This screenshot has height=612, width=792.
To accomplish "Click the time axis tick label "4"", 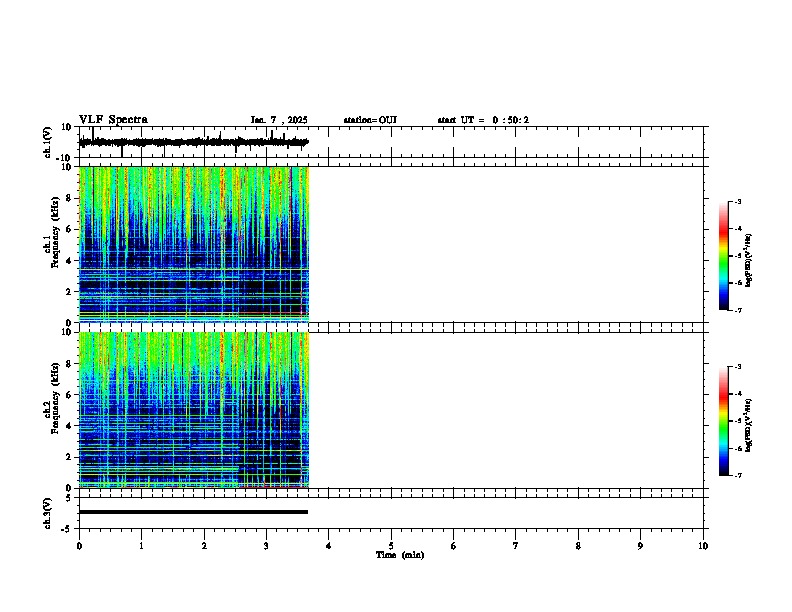I will coord(329,546).
